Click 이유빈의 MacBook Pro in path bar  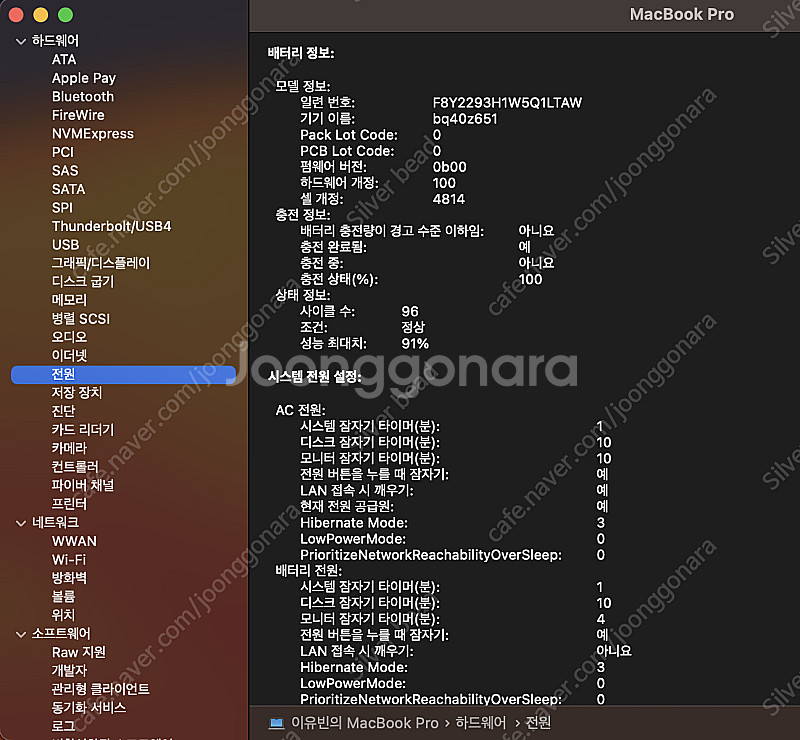pos(364,723)
